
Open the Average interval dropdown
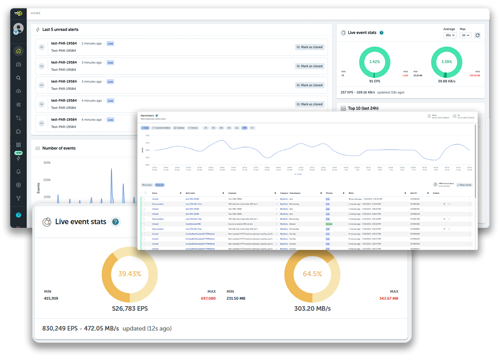(450, 35)
